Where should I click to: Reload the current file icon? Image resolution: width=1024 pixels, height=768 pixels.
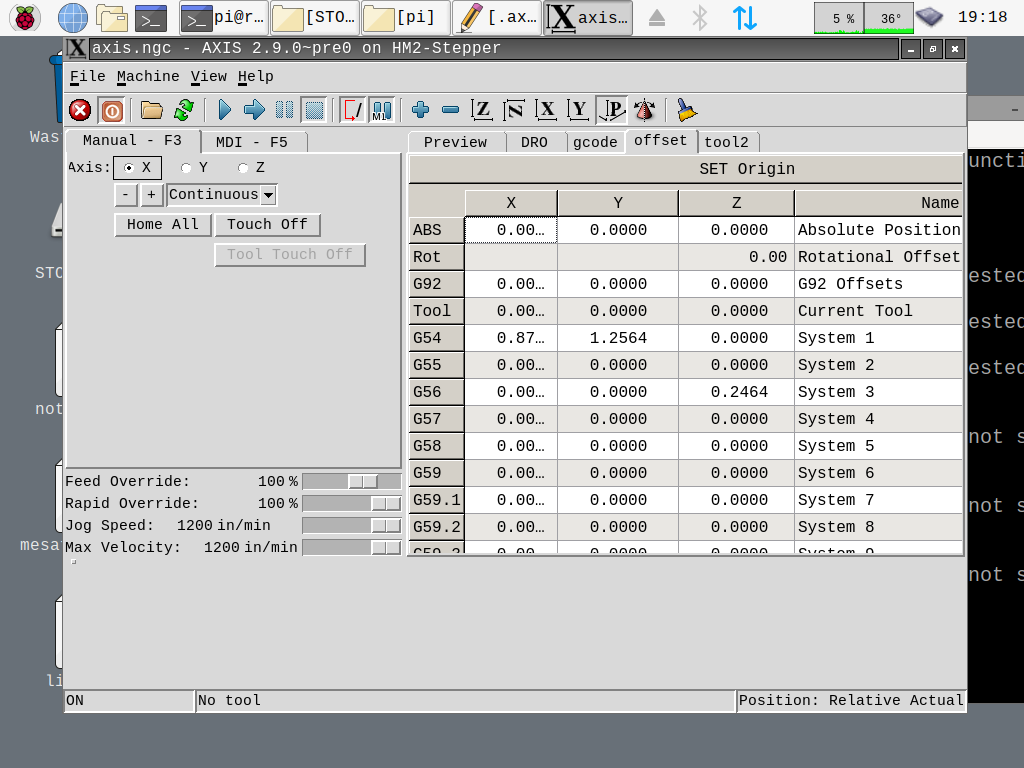click(x=184, y=110)
